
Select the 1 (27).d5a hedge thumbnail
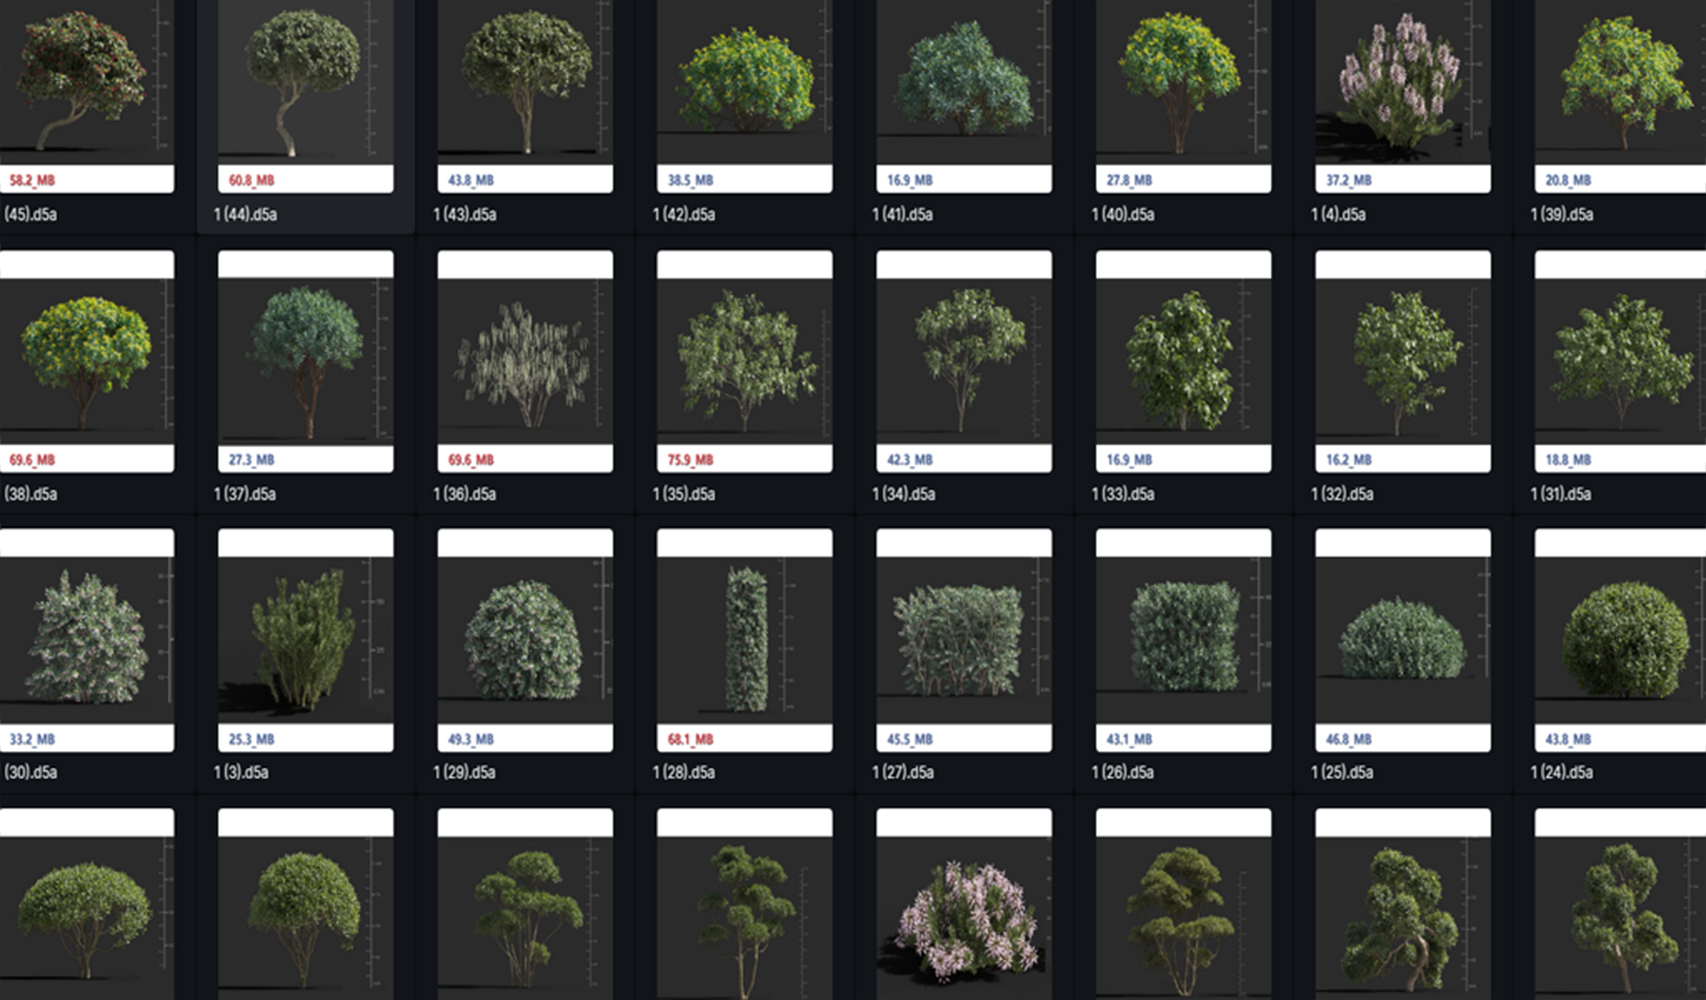click(x=963, y=640)
